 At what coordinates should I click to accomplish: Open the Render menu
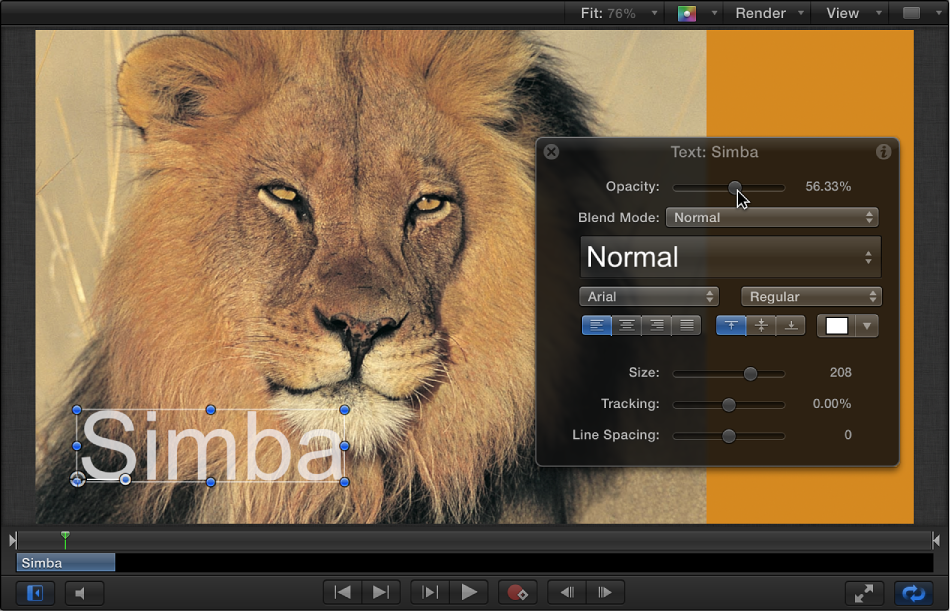pos(760,13)
